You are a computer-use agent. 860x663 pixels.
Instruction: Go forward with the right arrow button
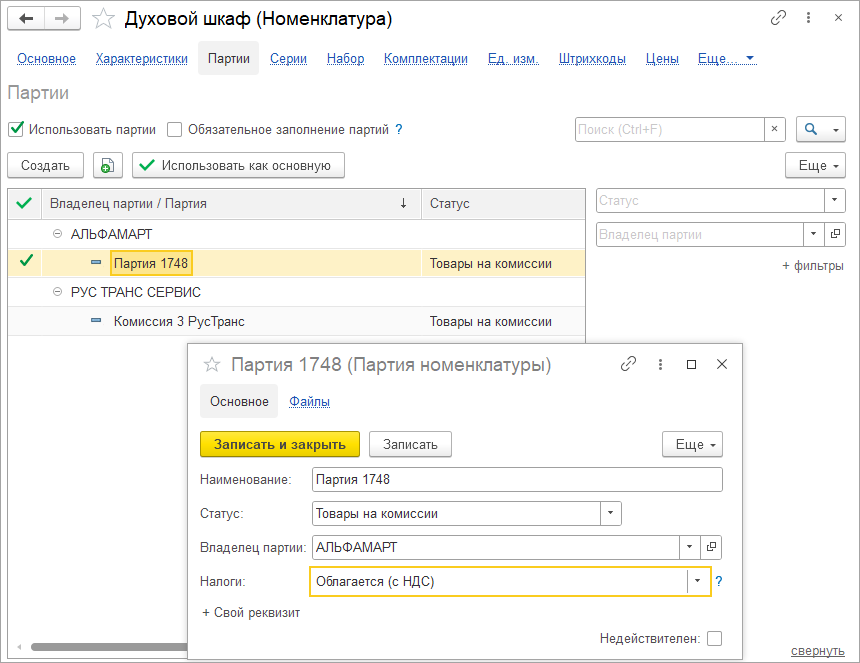click(x=62, y=19)
